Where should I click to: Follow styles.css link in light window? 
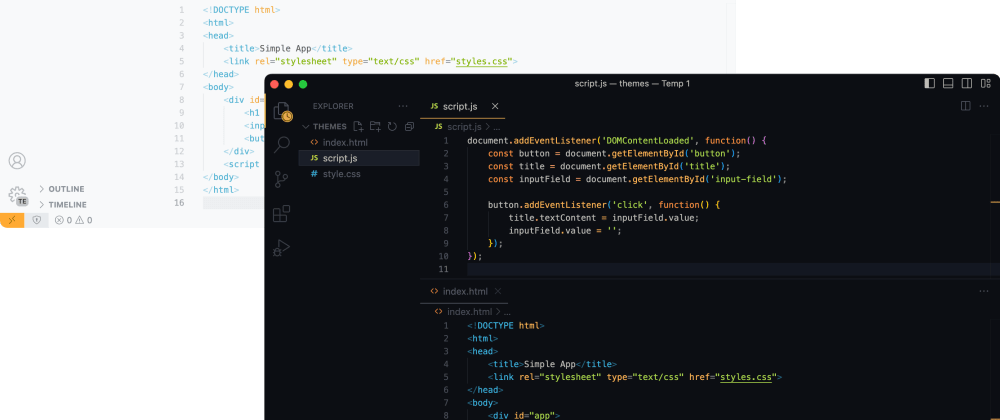coord(484,61)
